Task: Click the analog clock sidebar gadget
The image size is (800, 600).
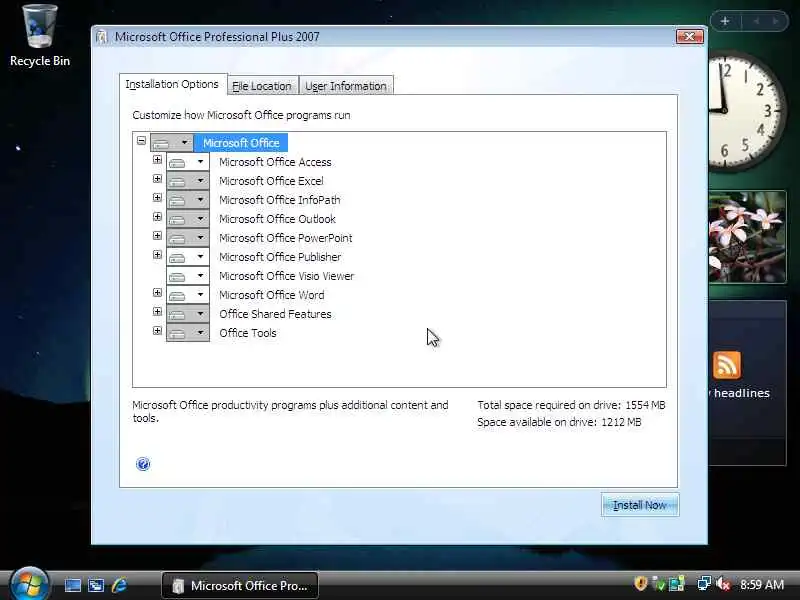Action: pyautogui.click(x=746, y=110)
